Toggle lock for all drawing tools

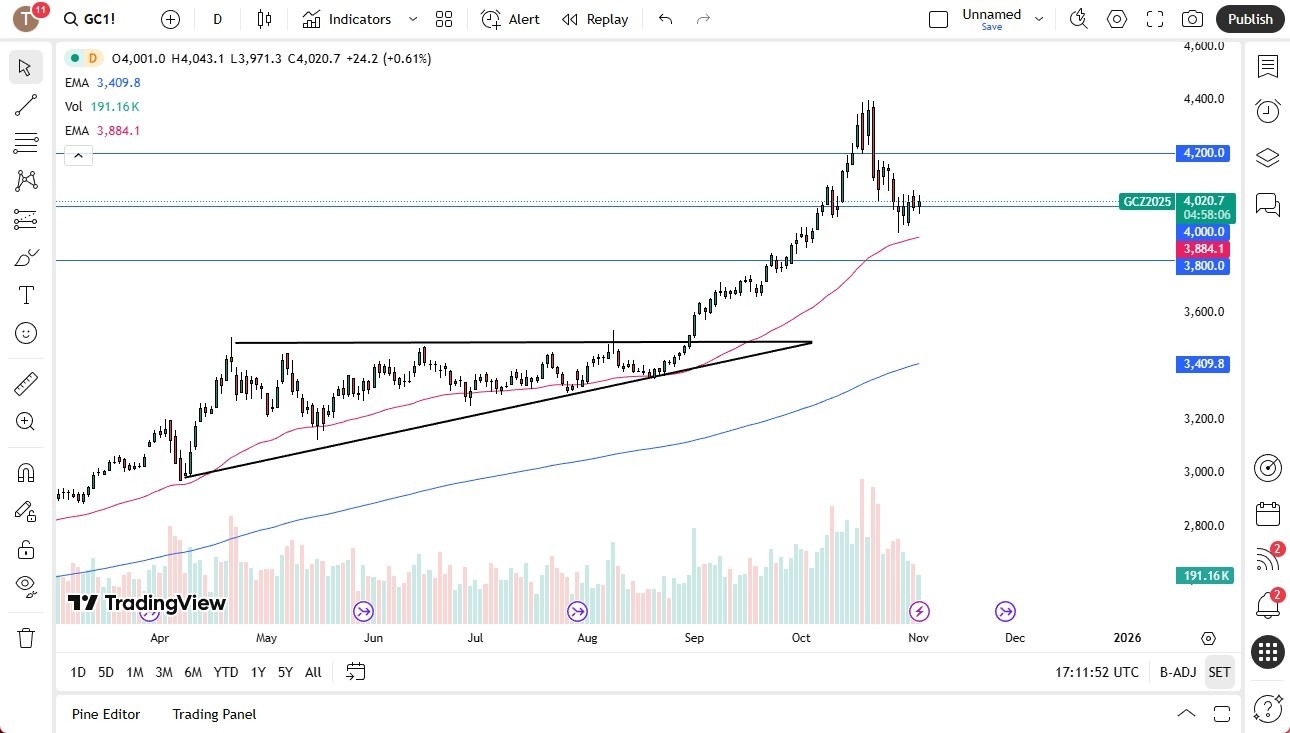[x=26, y=549]
